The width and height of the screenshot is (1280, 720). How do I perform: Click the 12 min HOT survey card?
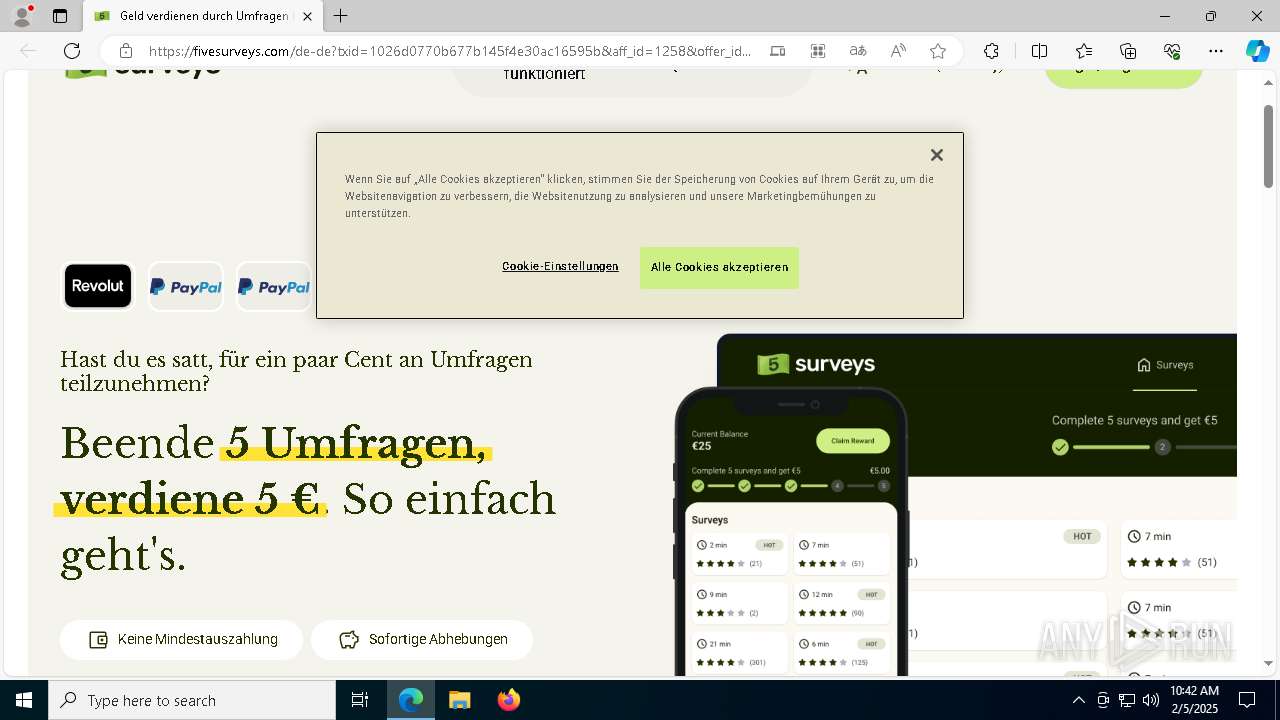pos(841,603)
